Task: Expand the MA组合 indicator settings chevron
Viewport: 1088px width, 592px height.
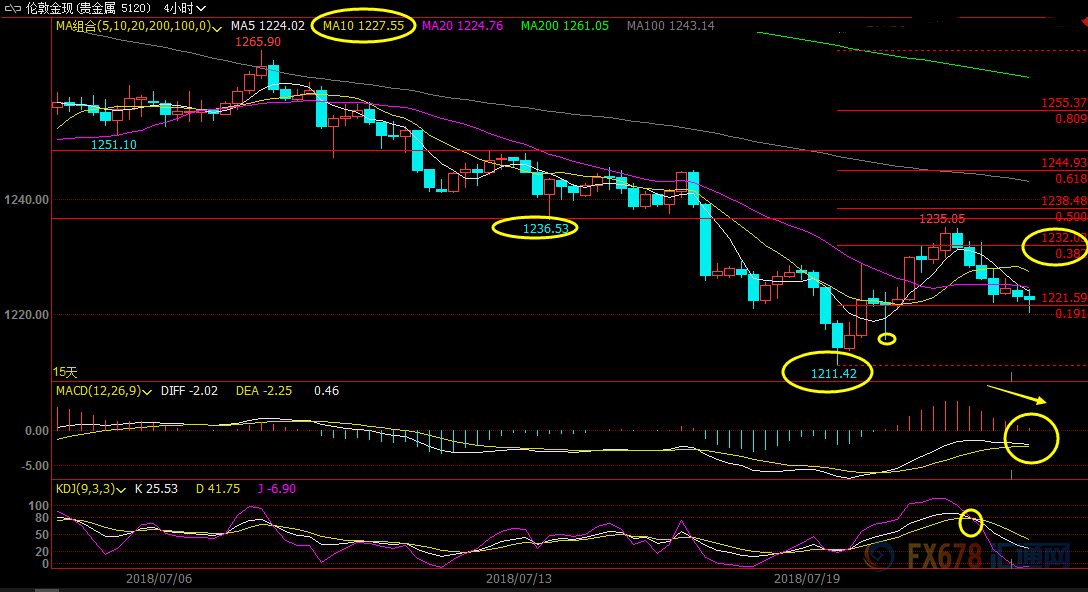Action: (x=217, y=27)
